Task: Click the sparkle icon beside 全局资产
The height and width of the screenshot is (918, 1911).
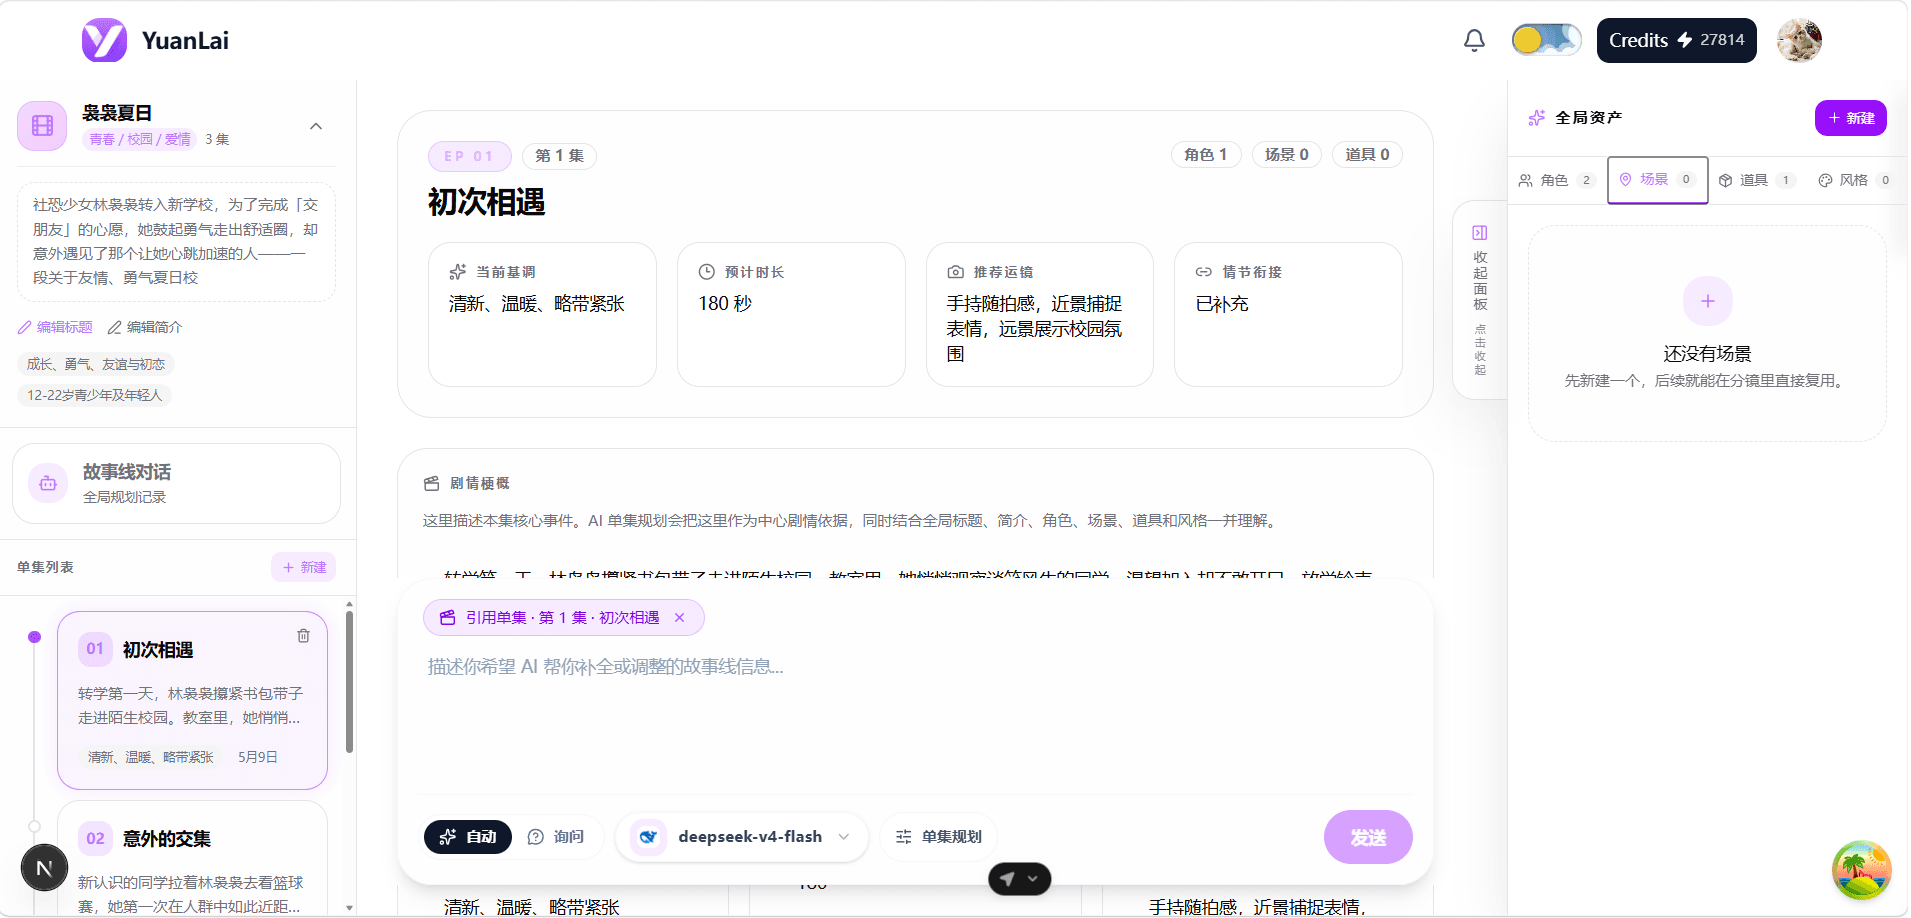Action: click(x=1537, y=118)
